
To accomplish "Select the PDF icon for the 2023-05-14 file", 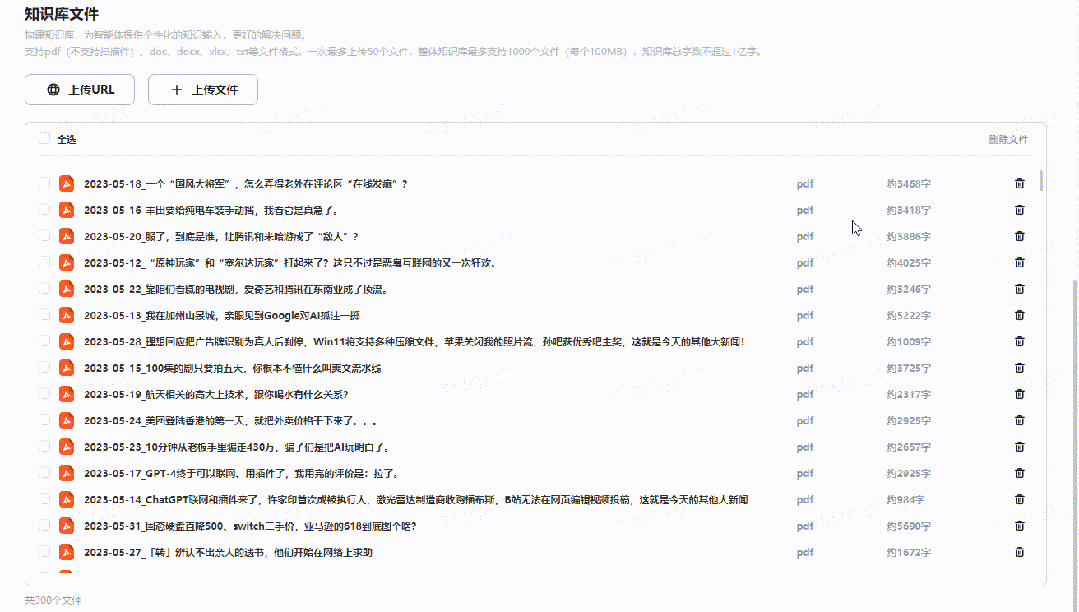I will click(x=66, y=499).
